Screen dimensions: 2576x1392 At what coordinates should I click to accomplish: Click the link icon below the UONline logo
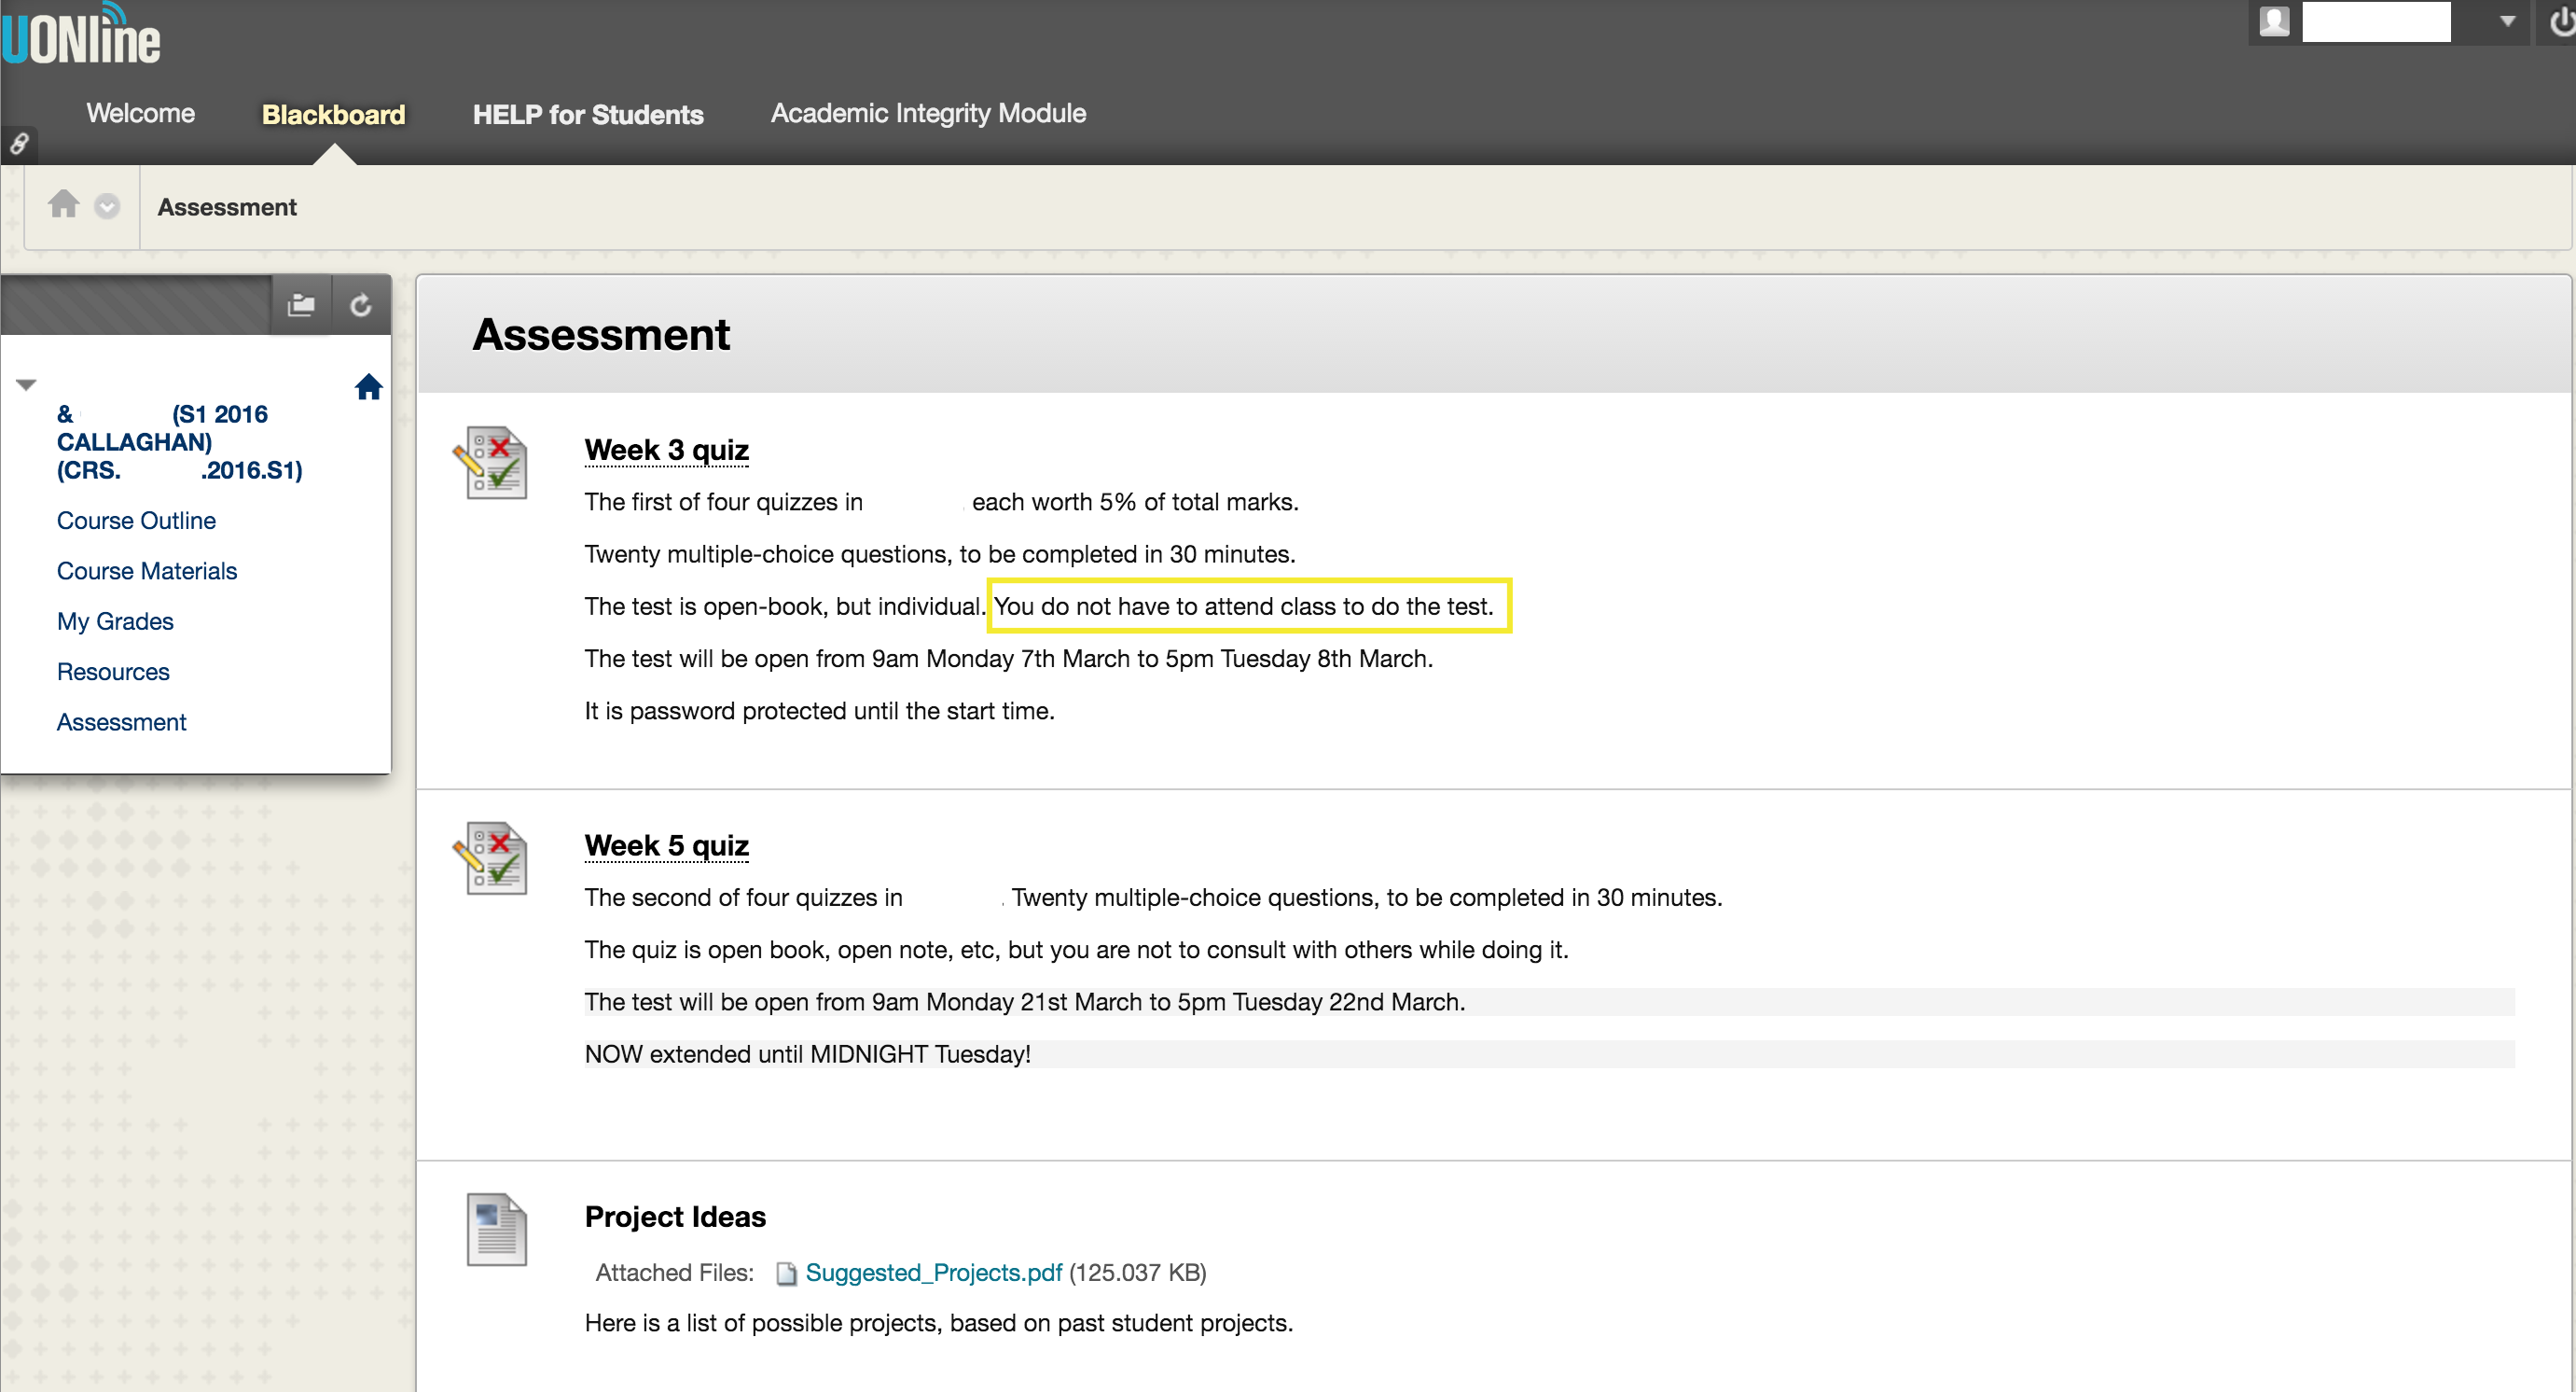[18, 145]
